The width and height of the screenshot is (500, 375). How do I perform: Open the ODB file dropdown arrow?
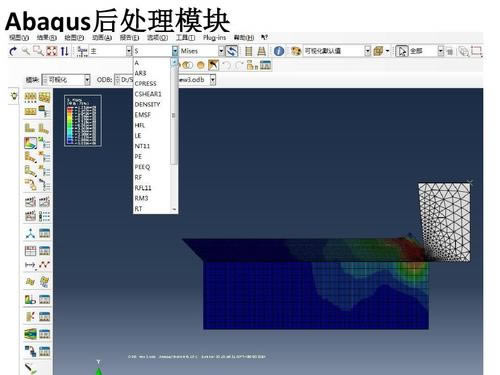coord(213,80)
